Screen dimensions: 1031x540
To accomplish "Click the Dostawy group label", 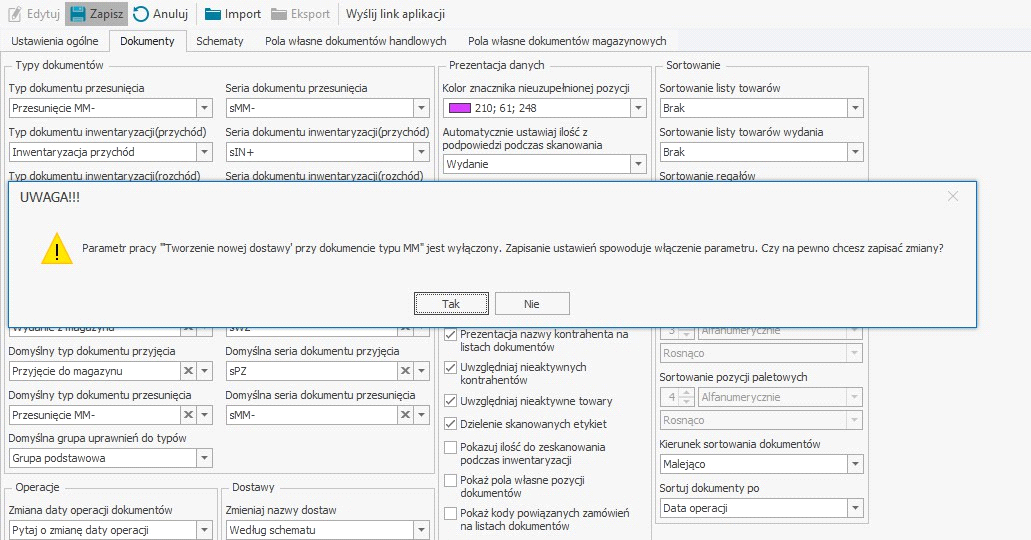I will coord(253,487).
